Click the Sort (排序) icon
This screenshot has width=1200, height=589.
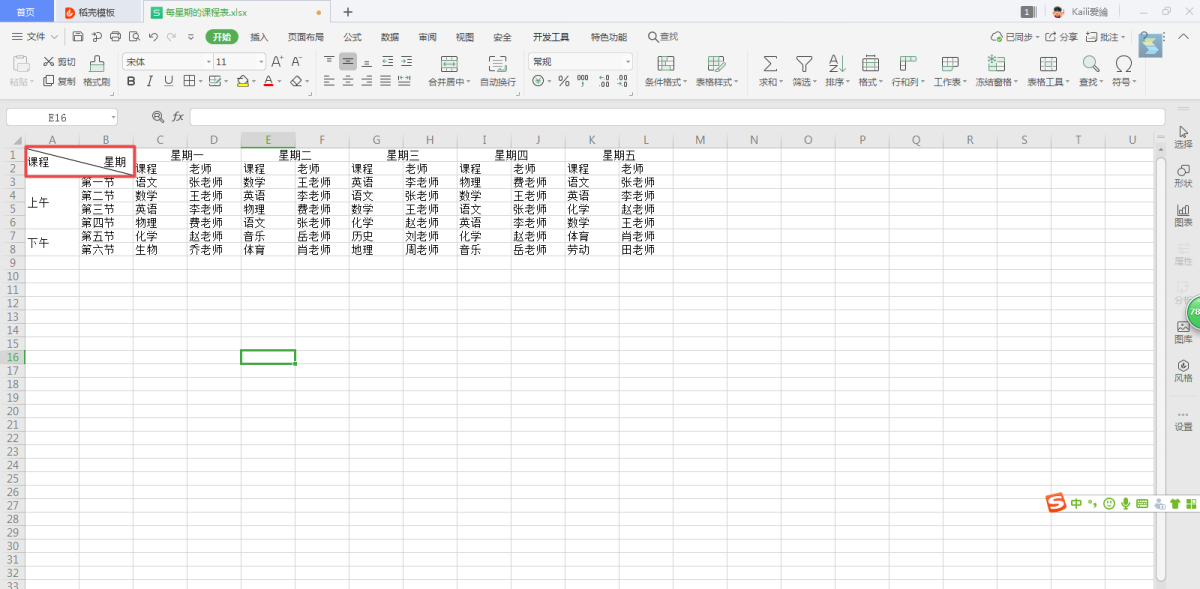coord(836,64)
